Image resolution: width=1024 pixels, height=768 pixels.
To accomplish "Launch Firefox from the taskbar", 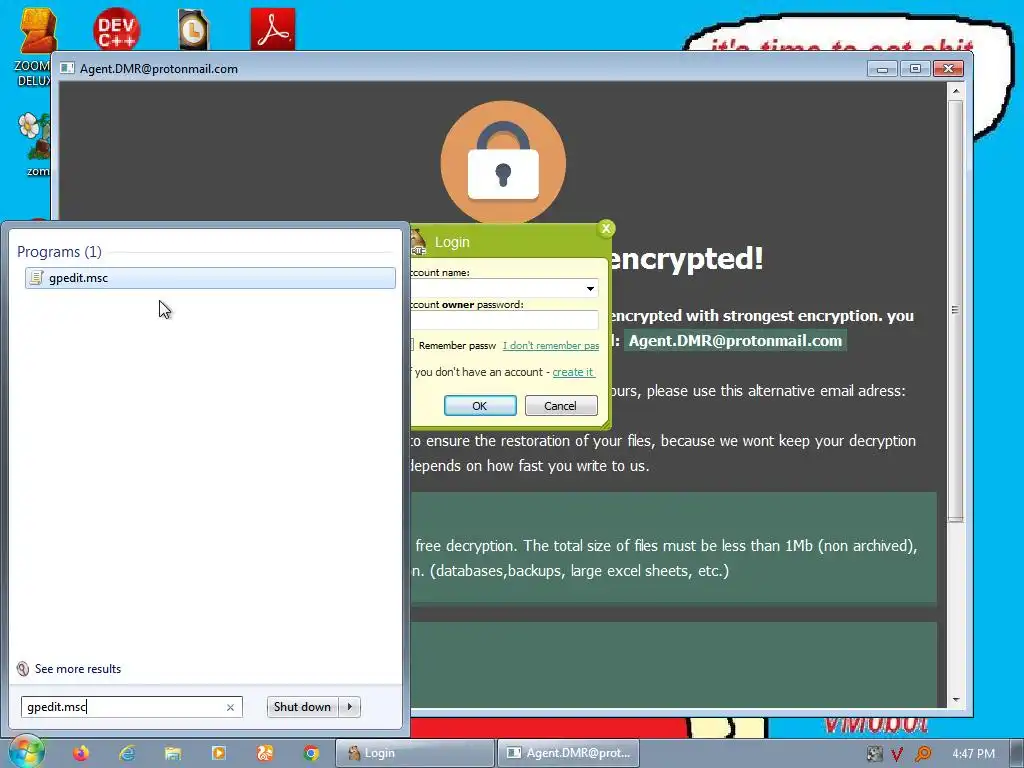I will 81,753.
